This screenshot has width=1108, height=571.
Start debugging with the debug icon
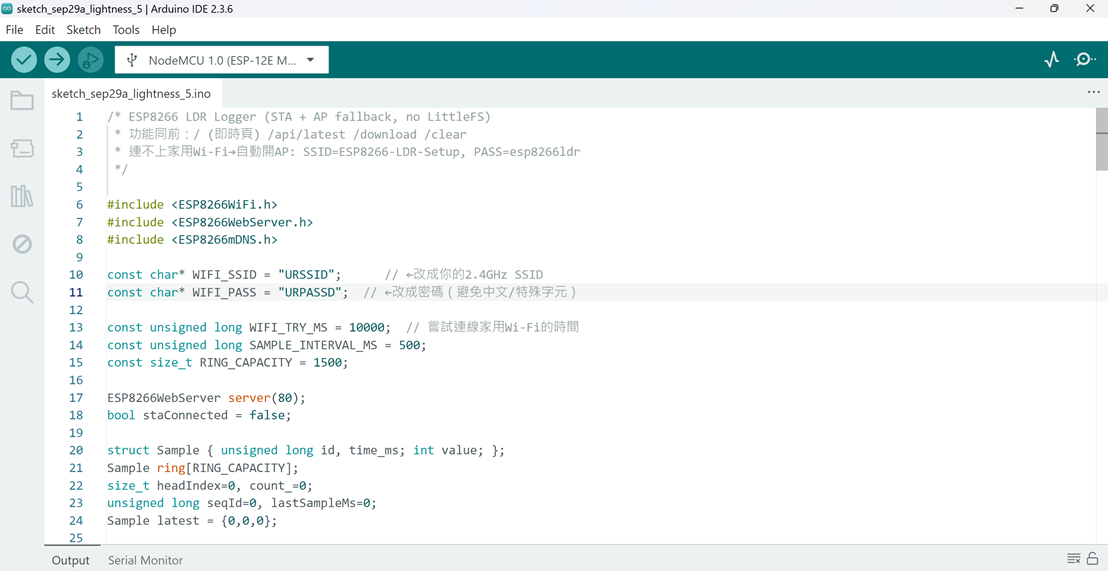coord(90,60)
